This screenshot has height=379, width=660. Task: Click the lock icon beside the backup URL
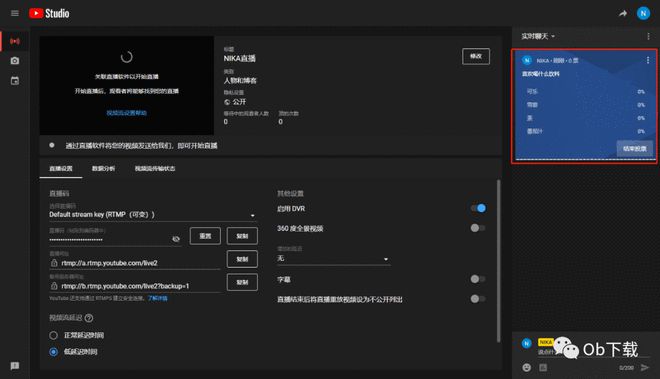coord(54,286)
